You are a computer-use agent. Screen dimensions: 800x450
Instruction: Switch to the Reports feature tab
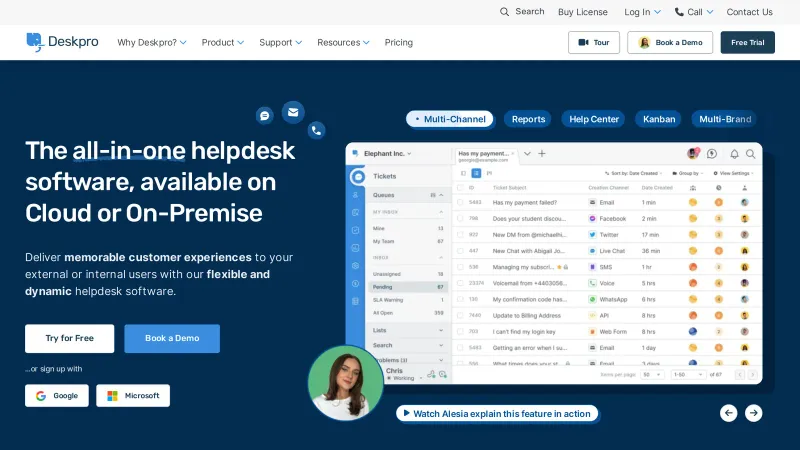tap(528, 119)
